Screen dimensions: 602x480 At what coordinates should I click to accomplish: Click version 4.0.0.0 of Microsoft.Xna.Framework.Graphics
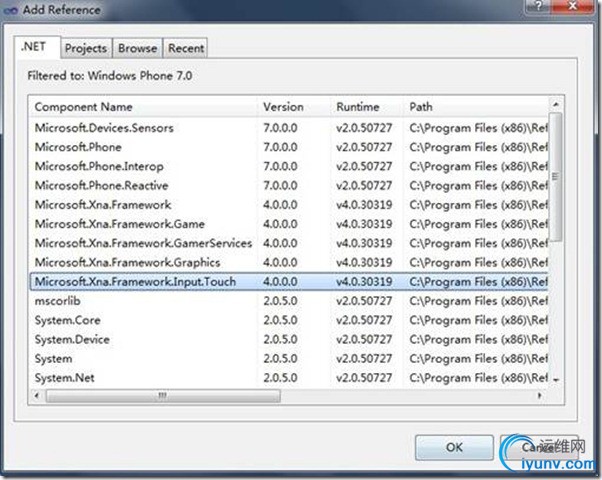click(x=280, y=262)
